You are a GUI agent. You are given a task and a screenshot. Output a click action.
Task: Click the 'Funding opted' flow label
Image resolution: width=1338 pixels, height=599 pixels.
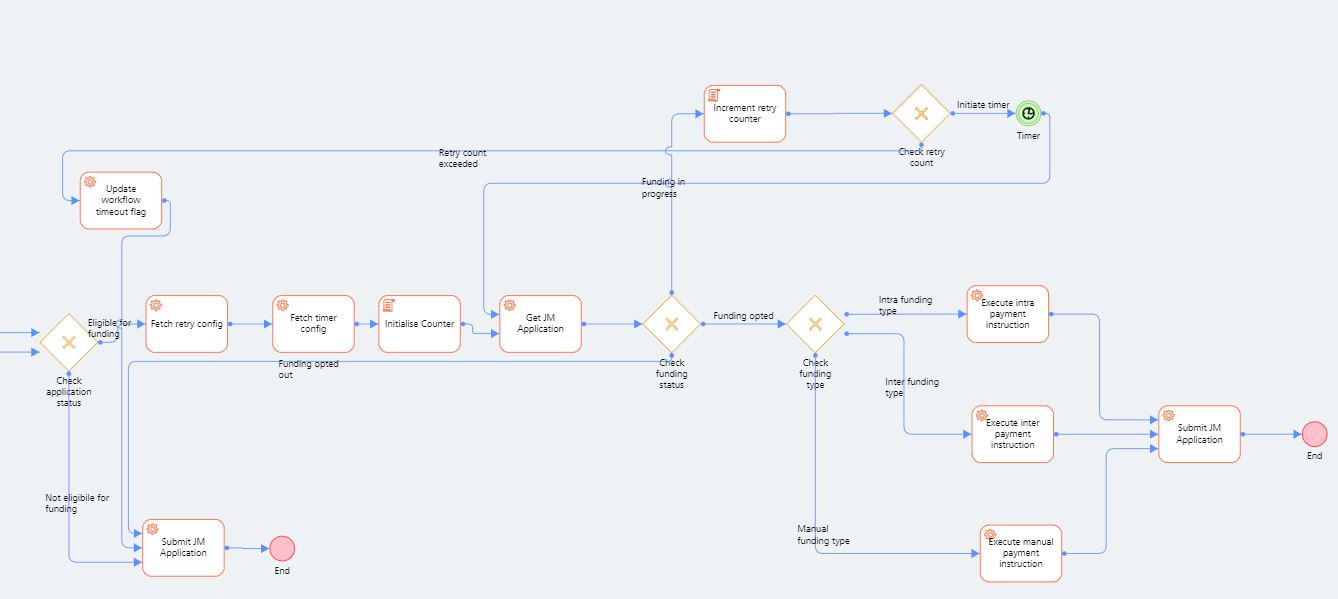pos(743,316)
